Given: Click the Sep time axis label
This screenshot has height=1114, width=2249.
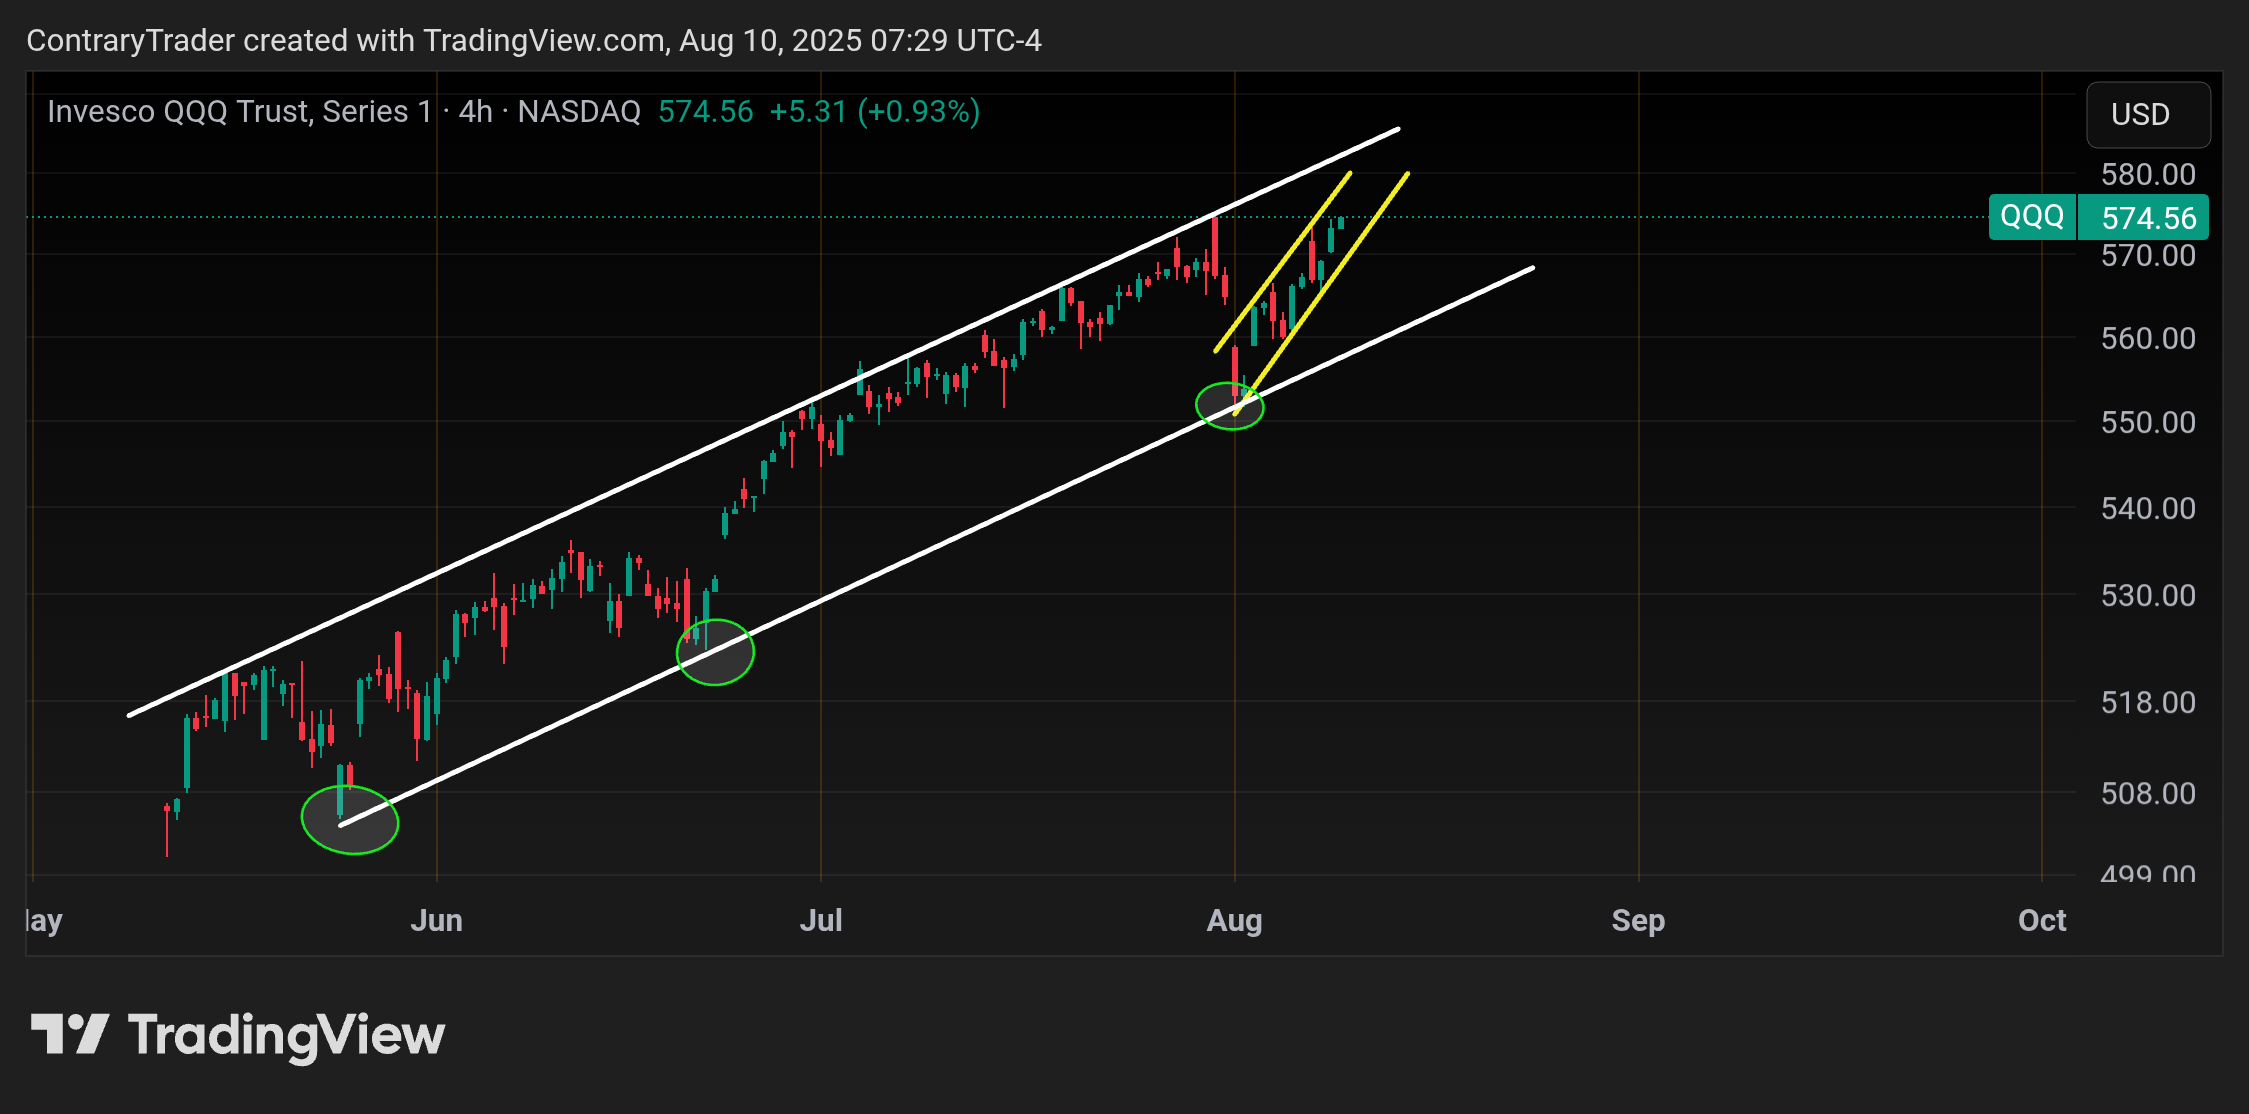Looking at the screenshot, I should tap(1638, 920).
